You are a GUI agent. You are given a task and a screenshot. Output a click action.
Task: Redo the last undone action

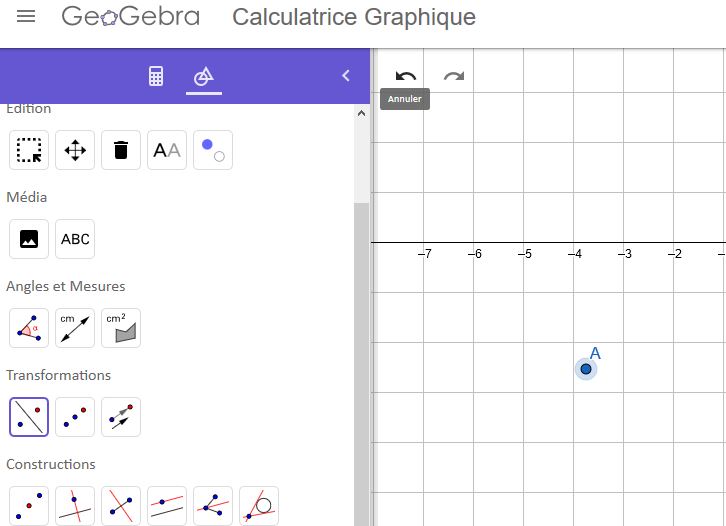[454, 76]
